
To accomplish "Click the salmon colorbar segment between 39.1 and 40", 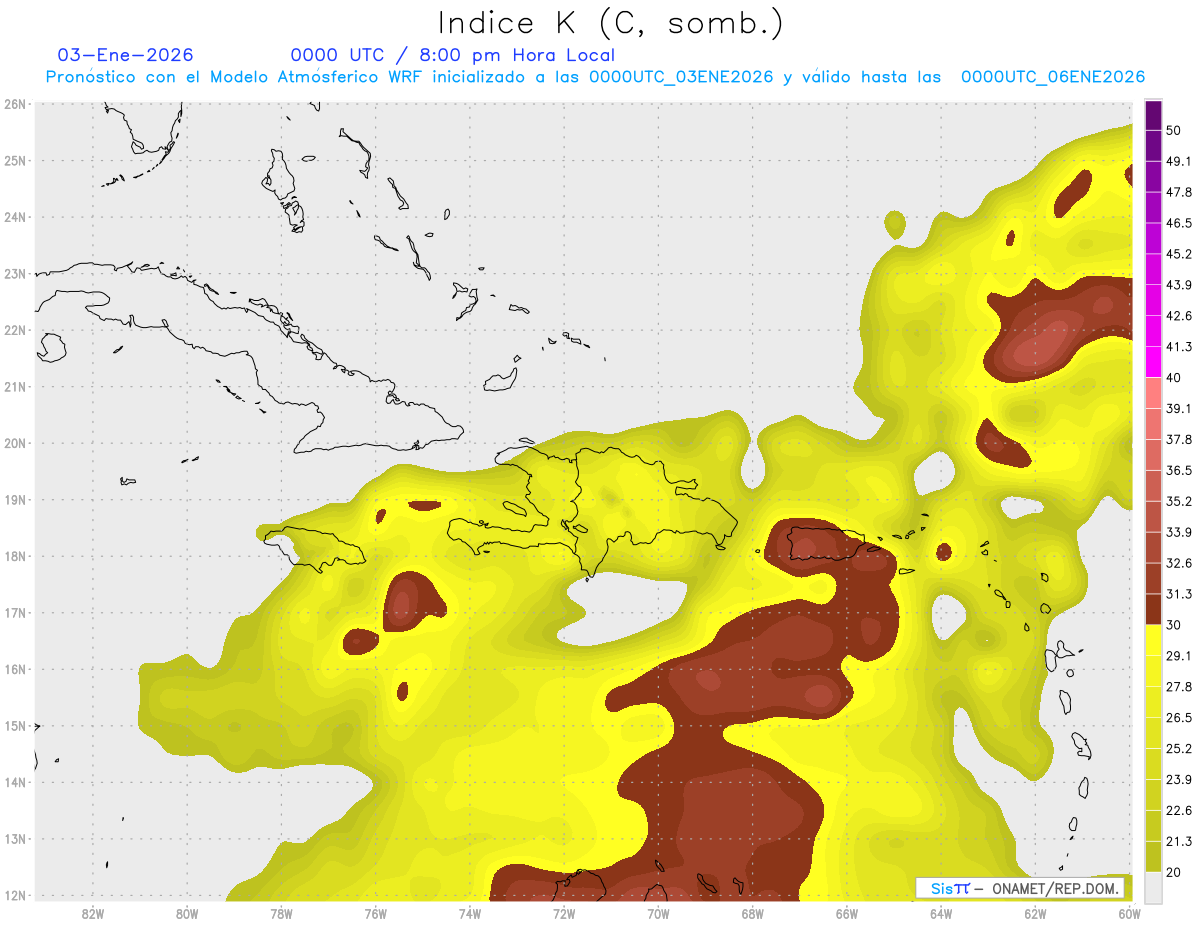I will pos(1153,393).
